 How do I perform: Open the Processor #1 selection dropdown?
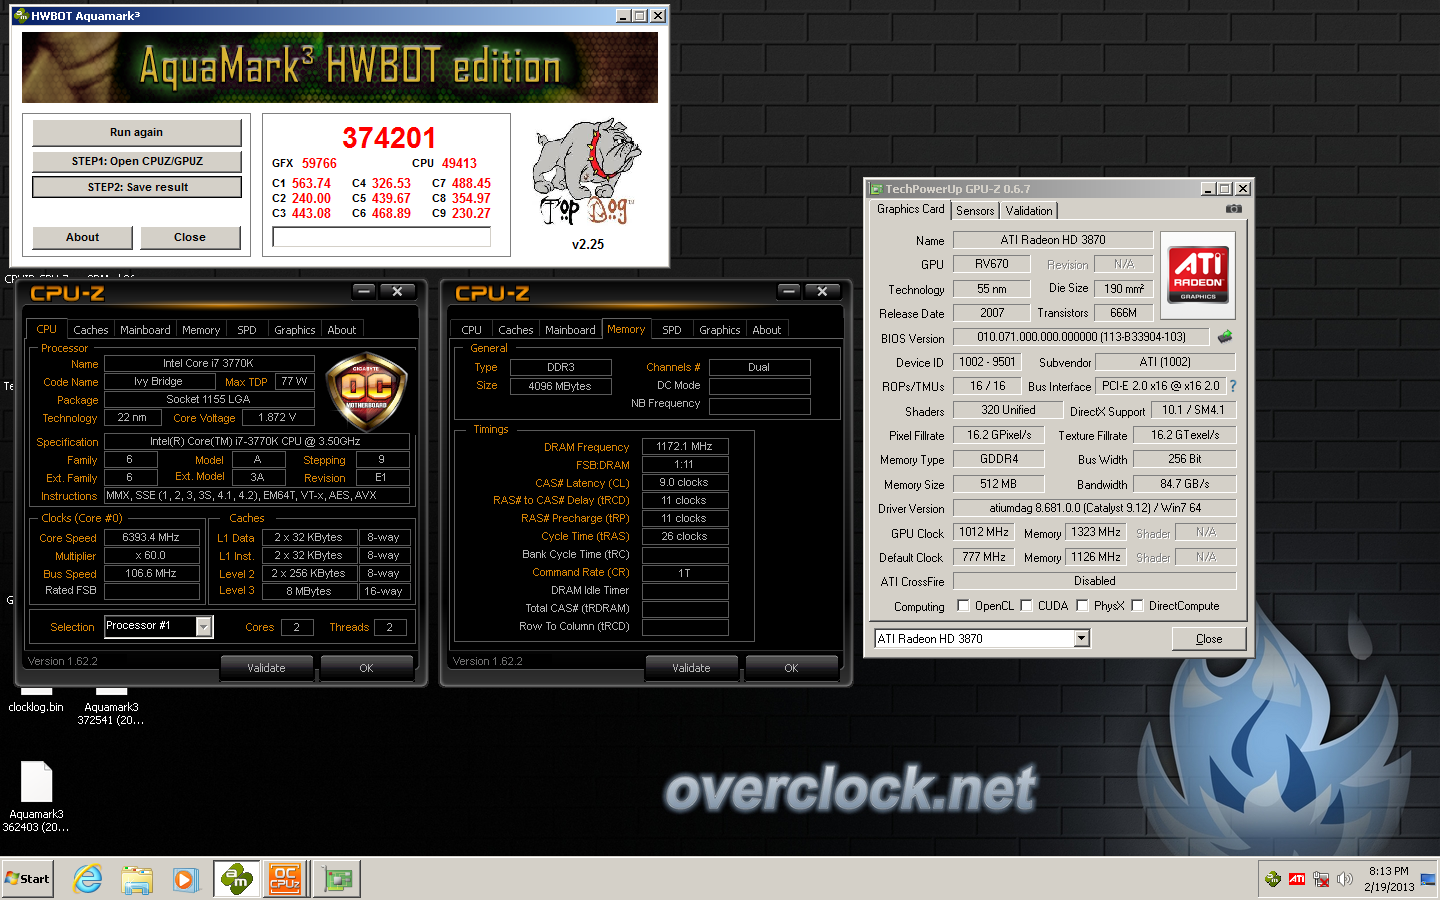pos(203,626)
